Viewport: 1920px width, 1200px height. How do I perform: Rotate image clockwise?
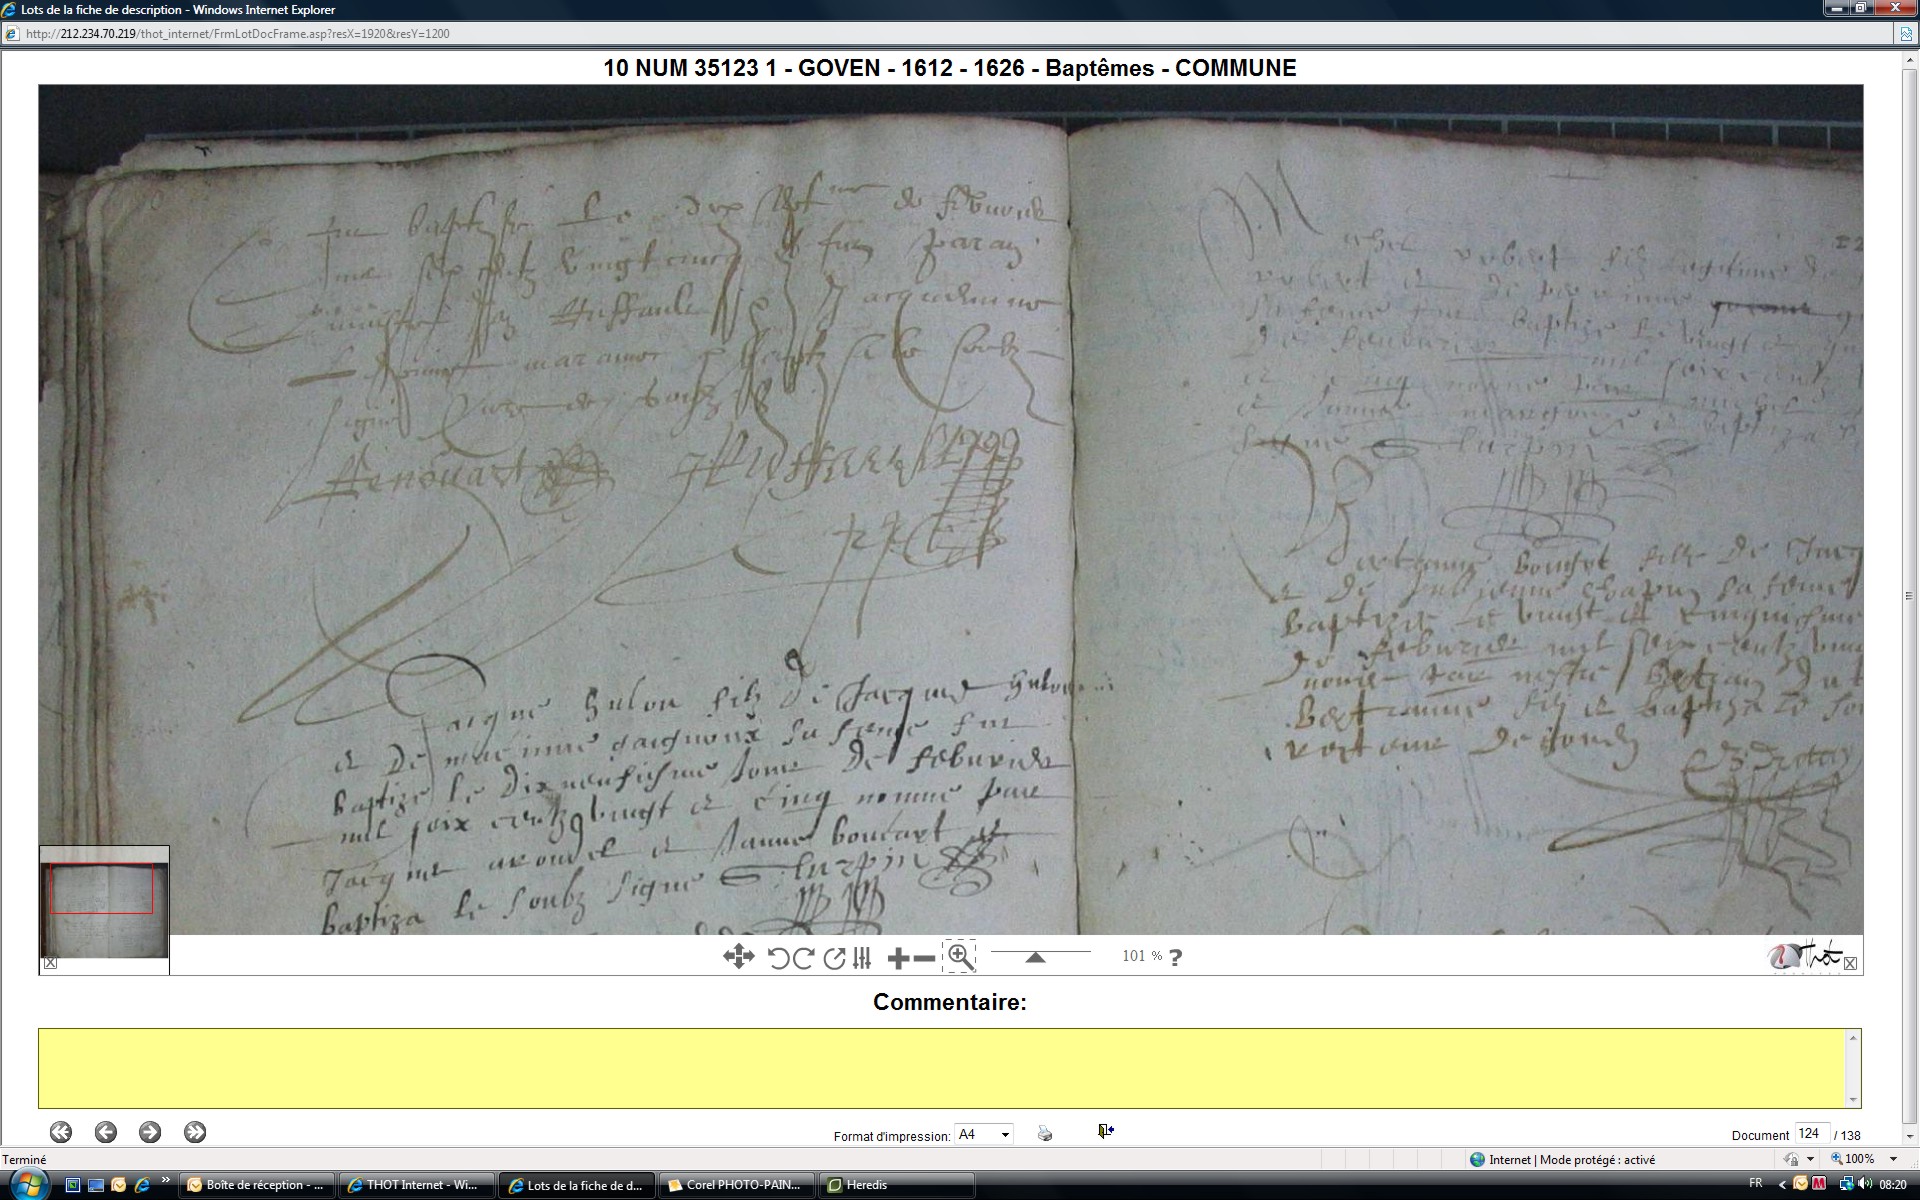[803, 958]
